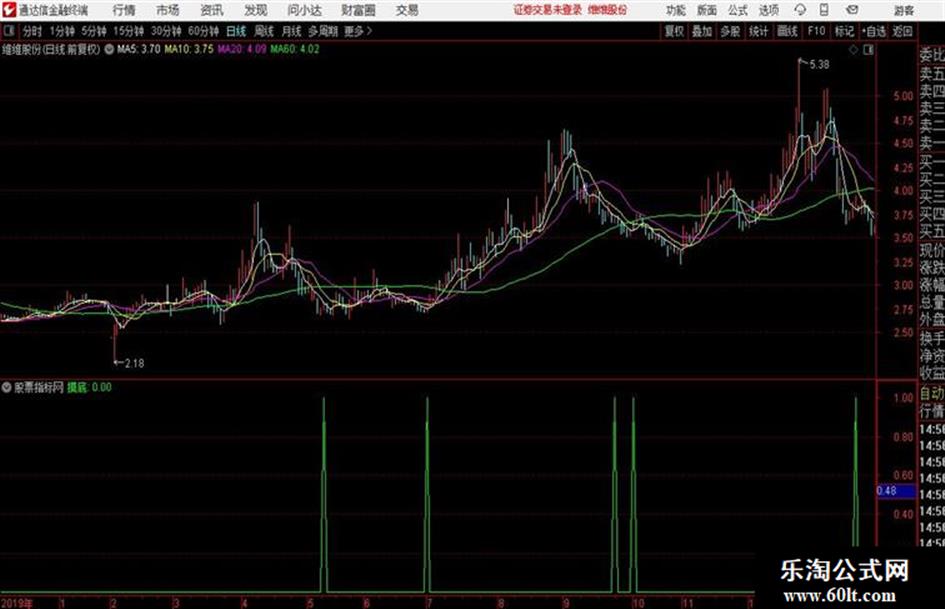Click the 游客 guest account label
Image resolution: width=945 pixels, height=609 pixels.
(903, 10)
